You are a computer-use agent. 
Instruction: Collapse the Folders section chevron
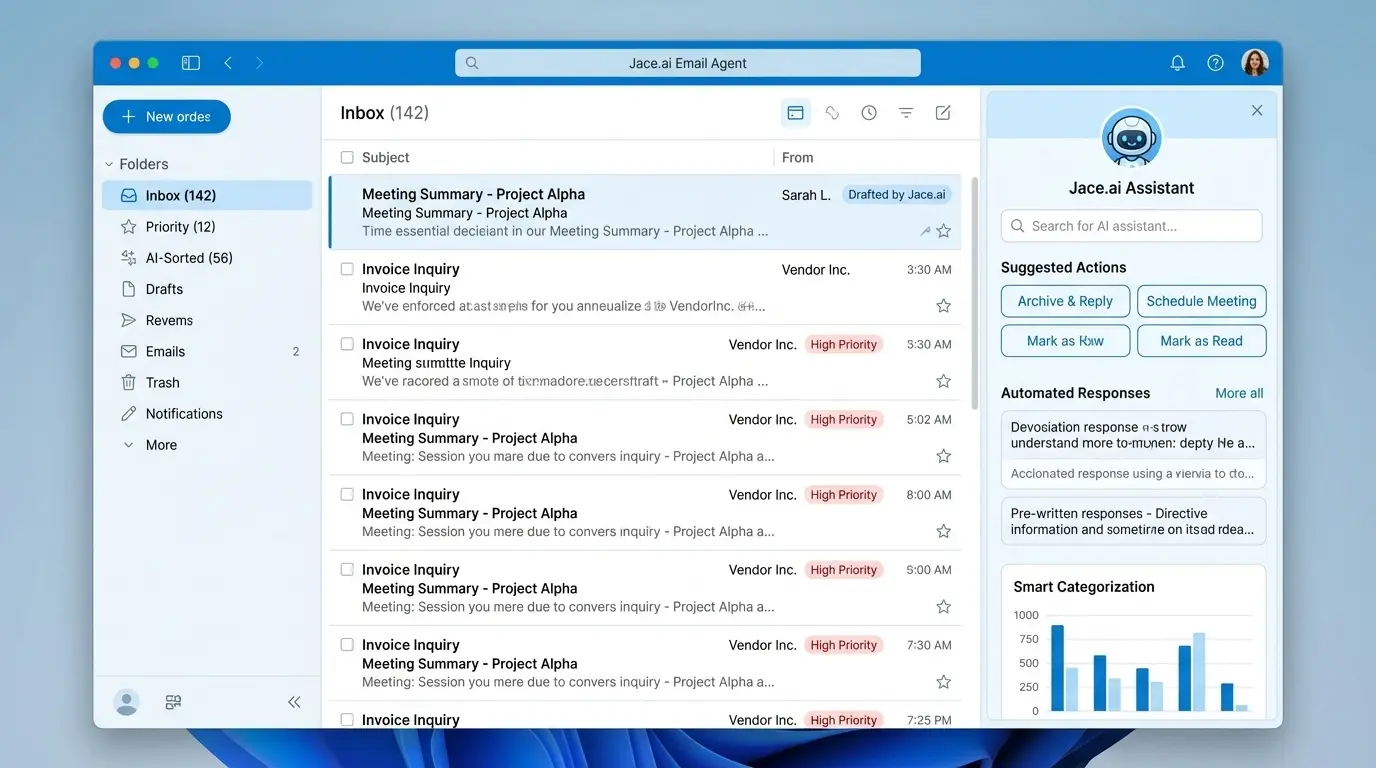(109, 164)
